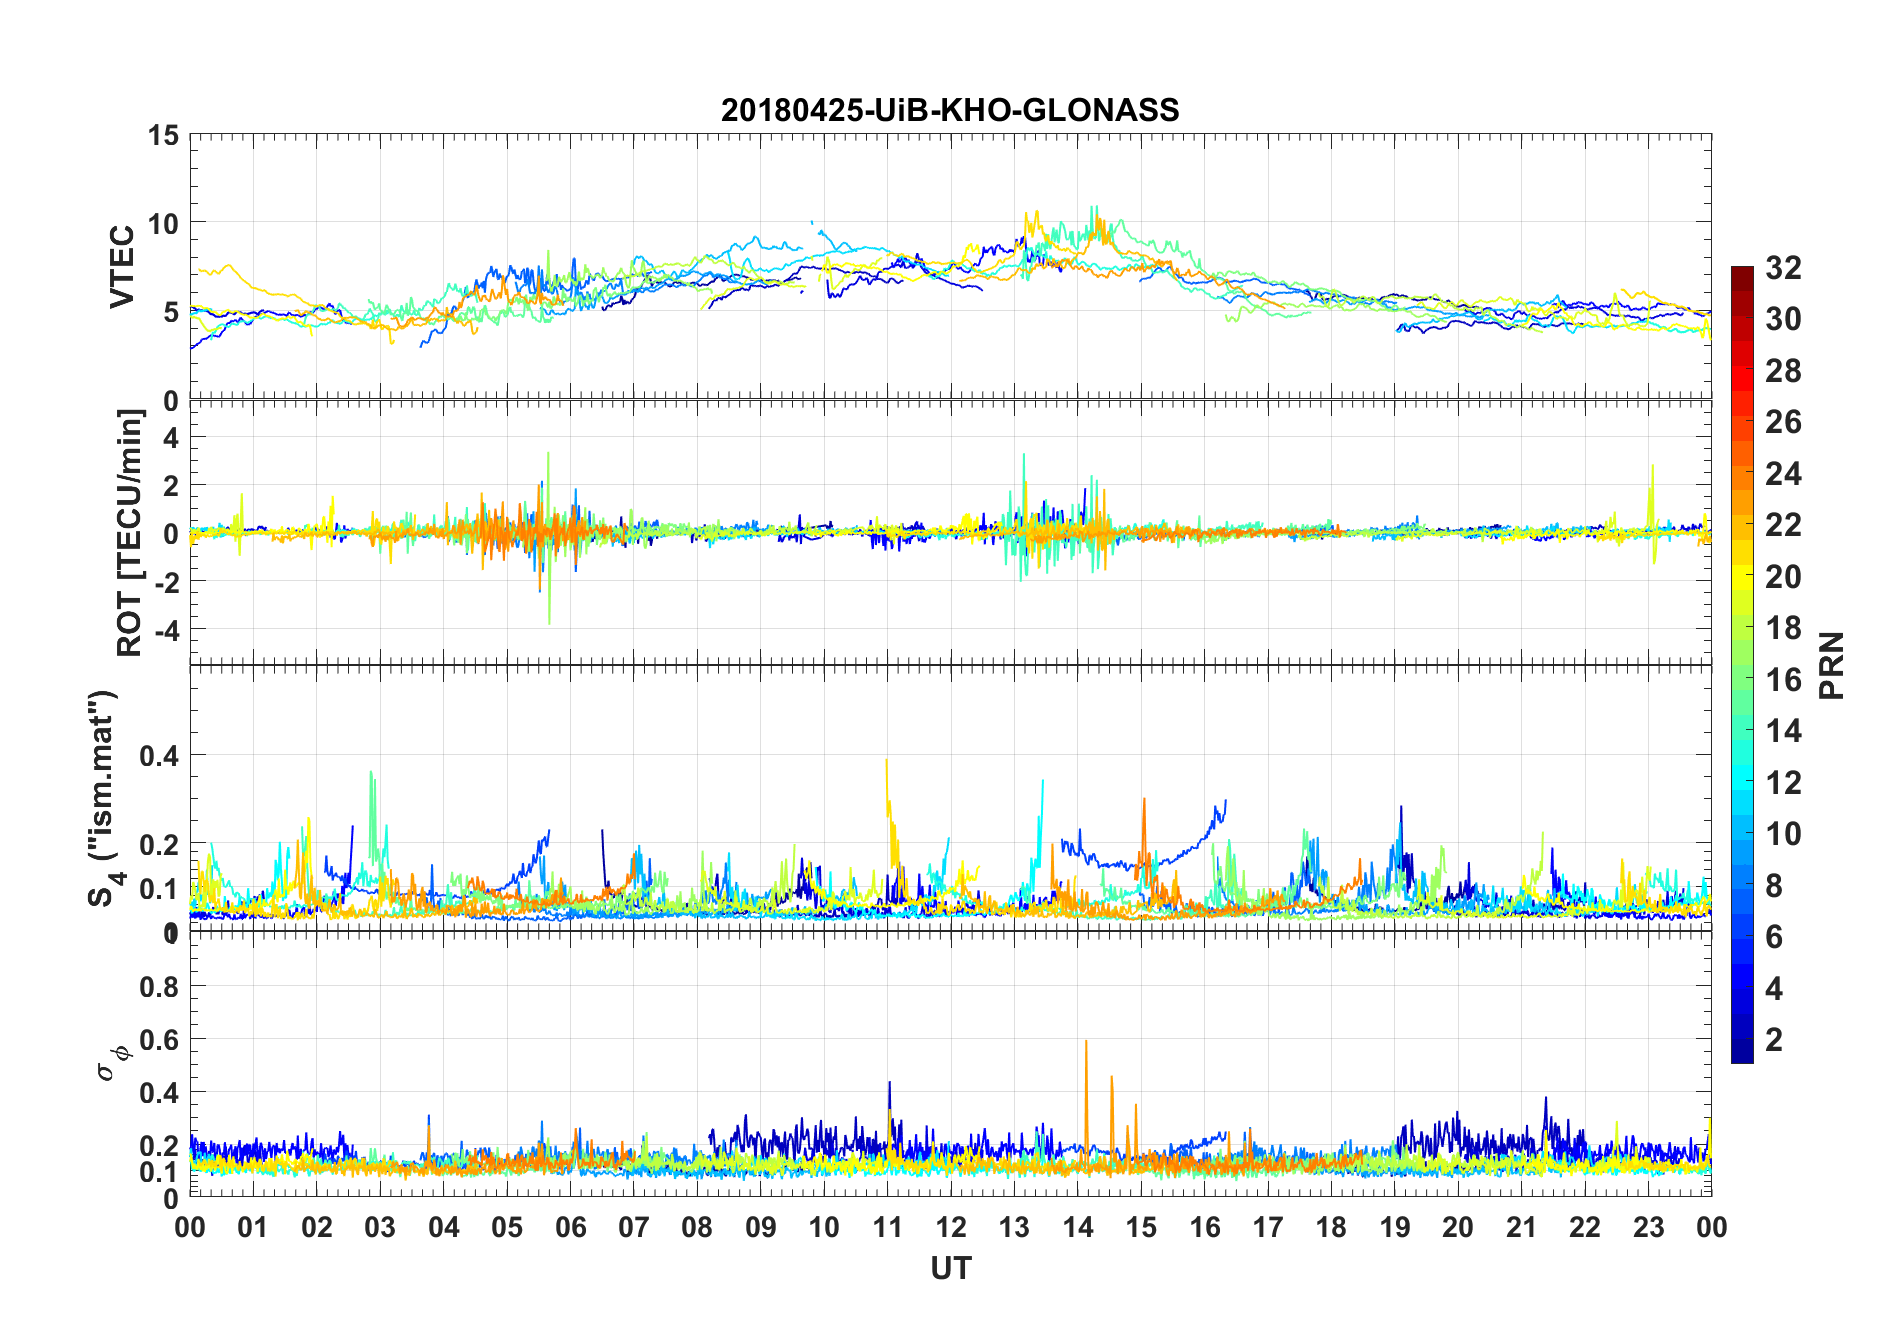This screenshot has height=1330, width=1902.
Task: Click the S4 ("ism.mat") y-axis label
Action: click(x=103, y=798)
